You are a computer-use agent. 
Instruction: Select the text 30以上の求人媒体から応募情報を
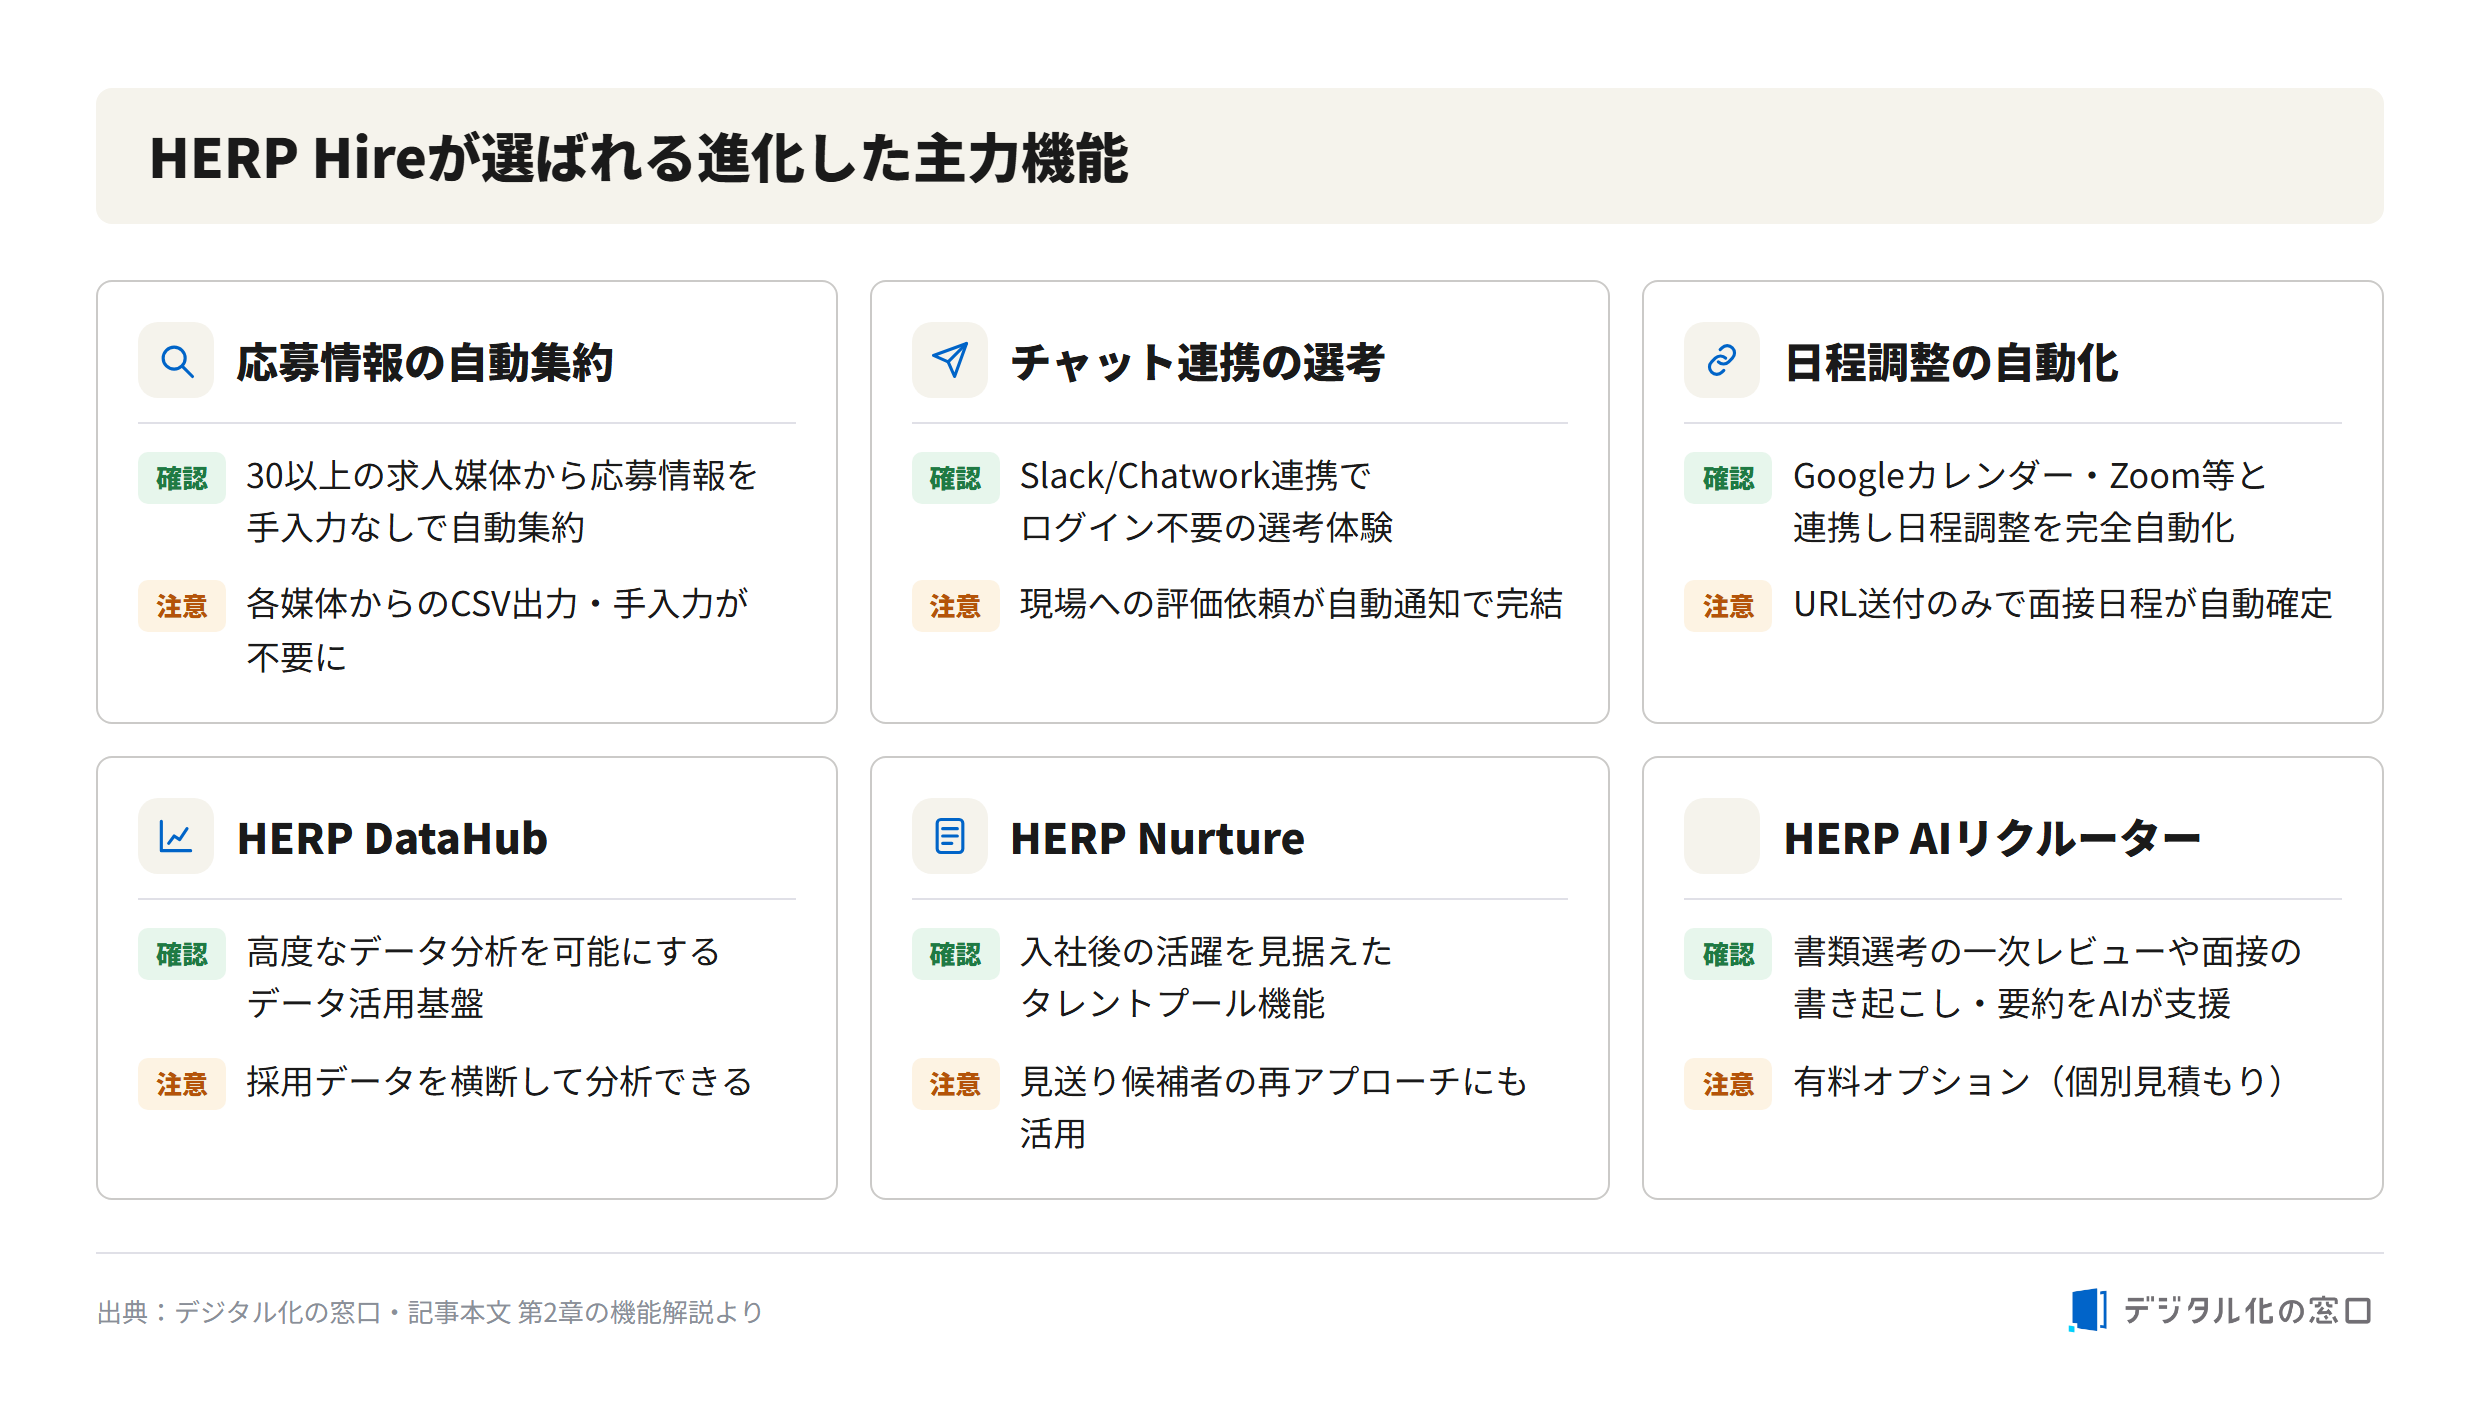502,476
